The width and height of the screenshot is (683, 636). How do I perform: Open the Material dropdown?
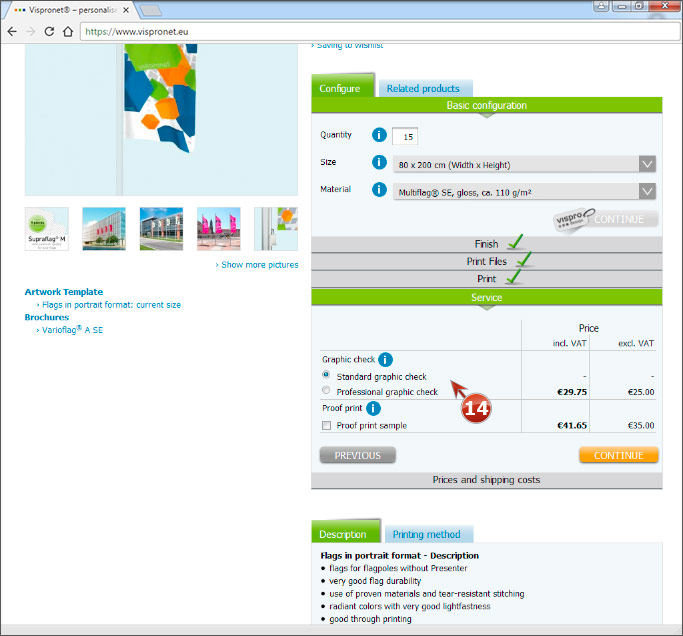click(x=524, y=192)
